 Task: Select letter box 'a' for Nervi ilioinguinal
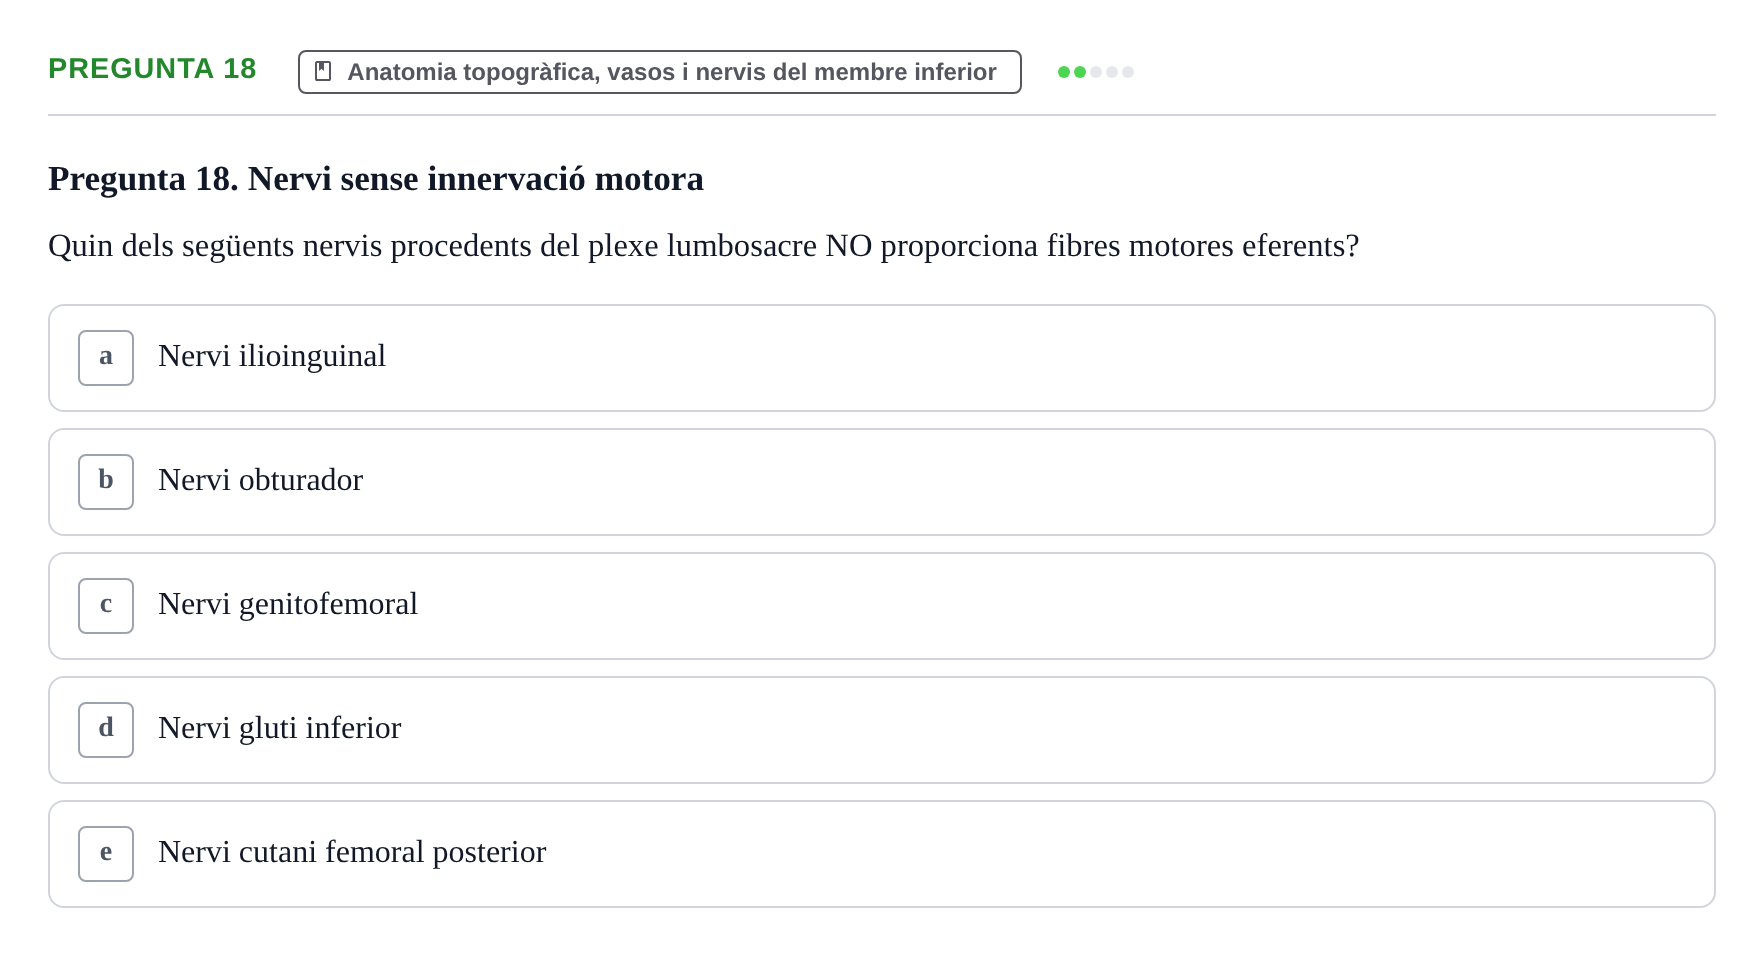(x=106, y=358)
